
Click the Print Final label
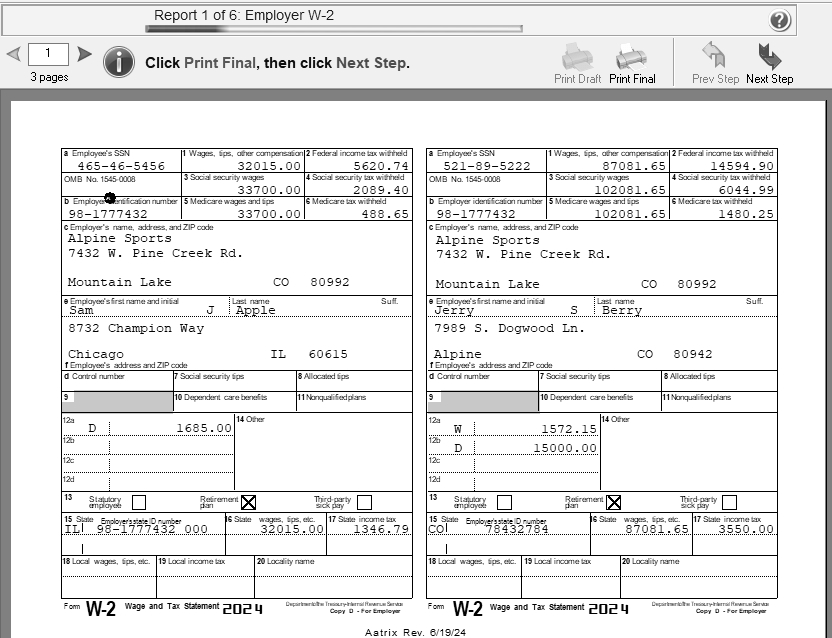click(x=632, y=79)
